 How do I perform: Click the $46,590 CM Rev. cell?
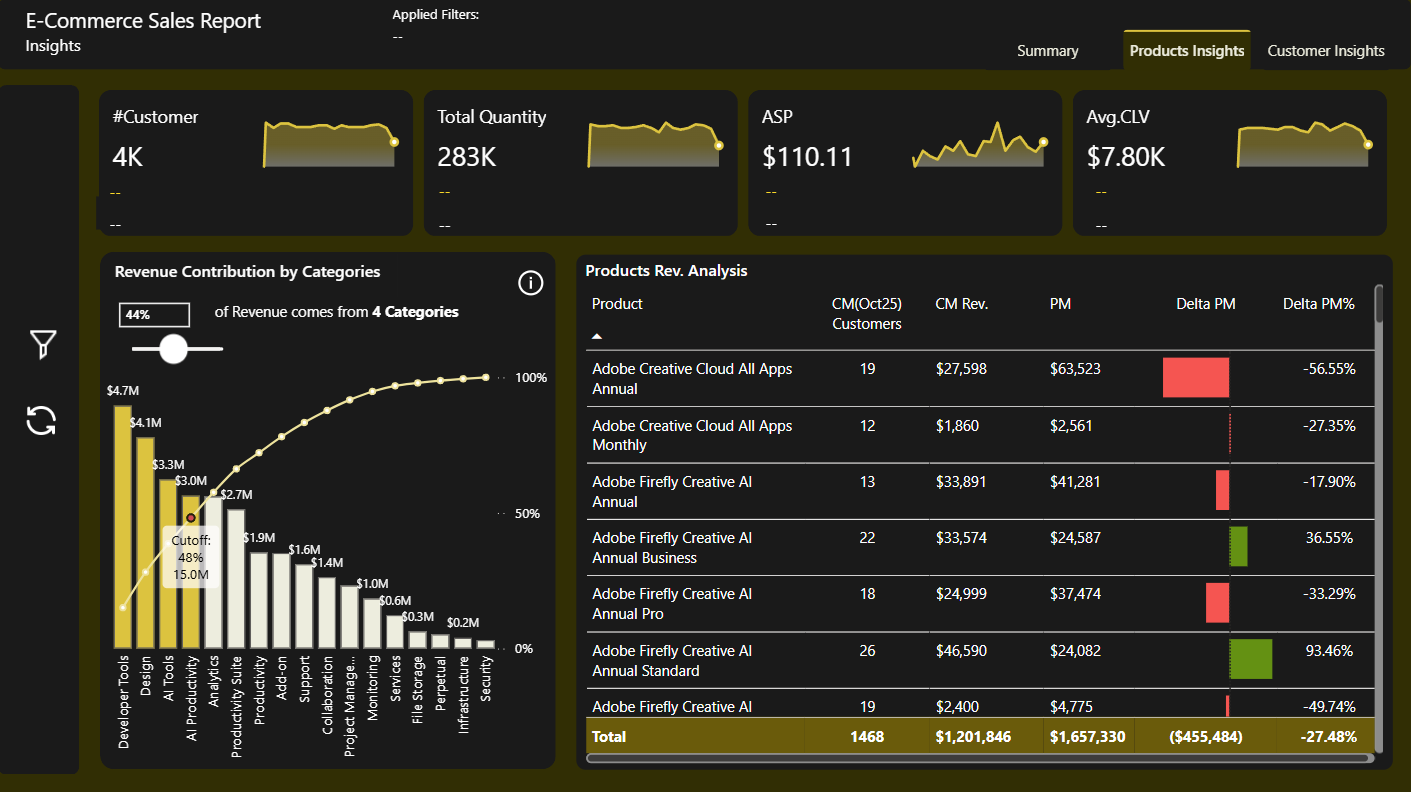(961, 651)
